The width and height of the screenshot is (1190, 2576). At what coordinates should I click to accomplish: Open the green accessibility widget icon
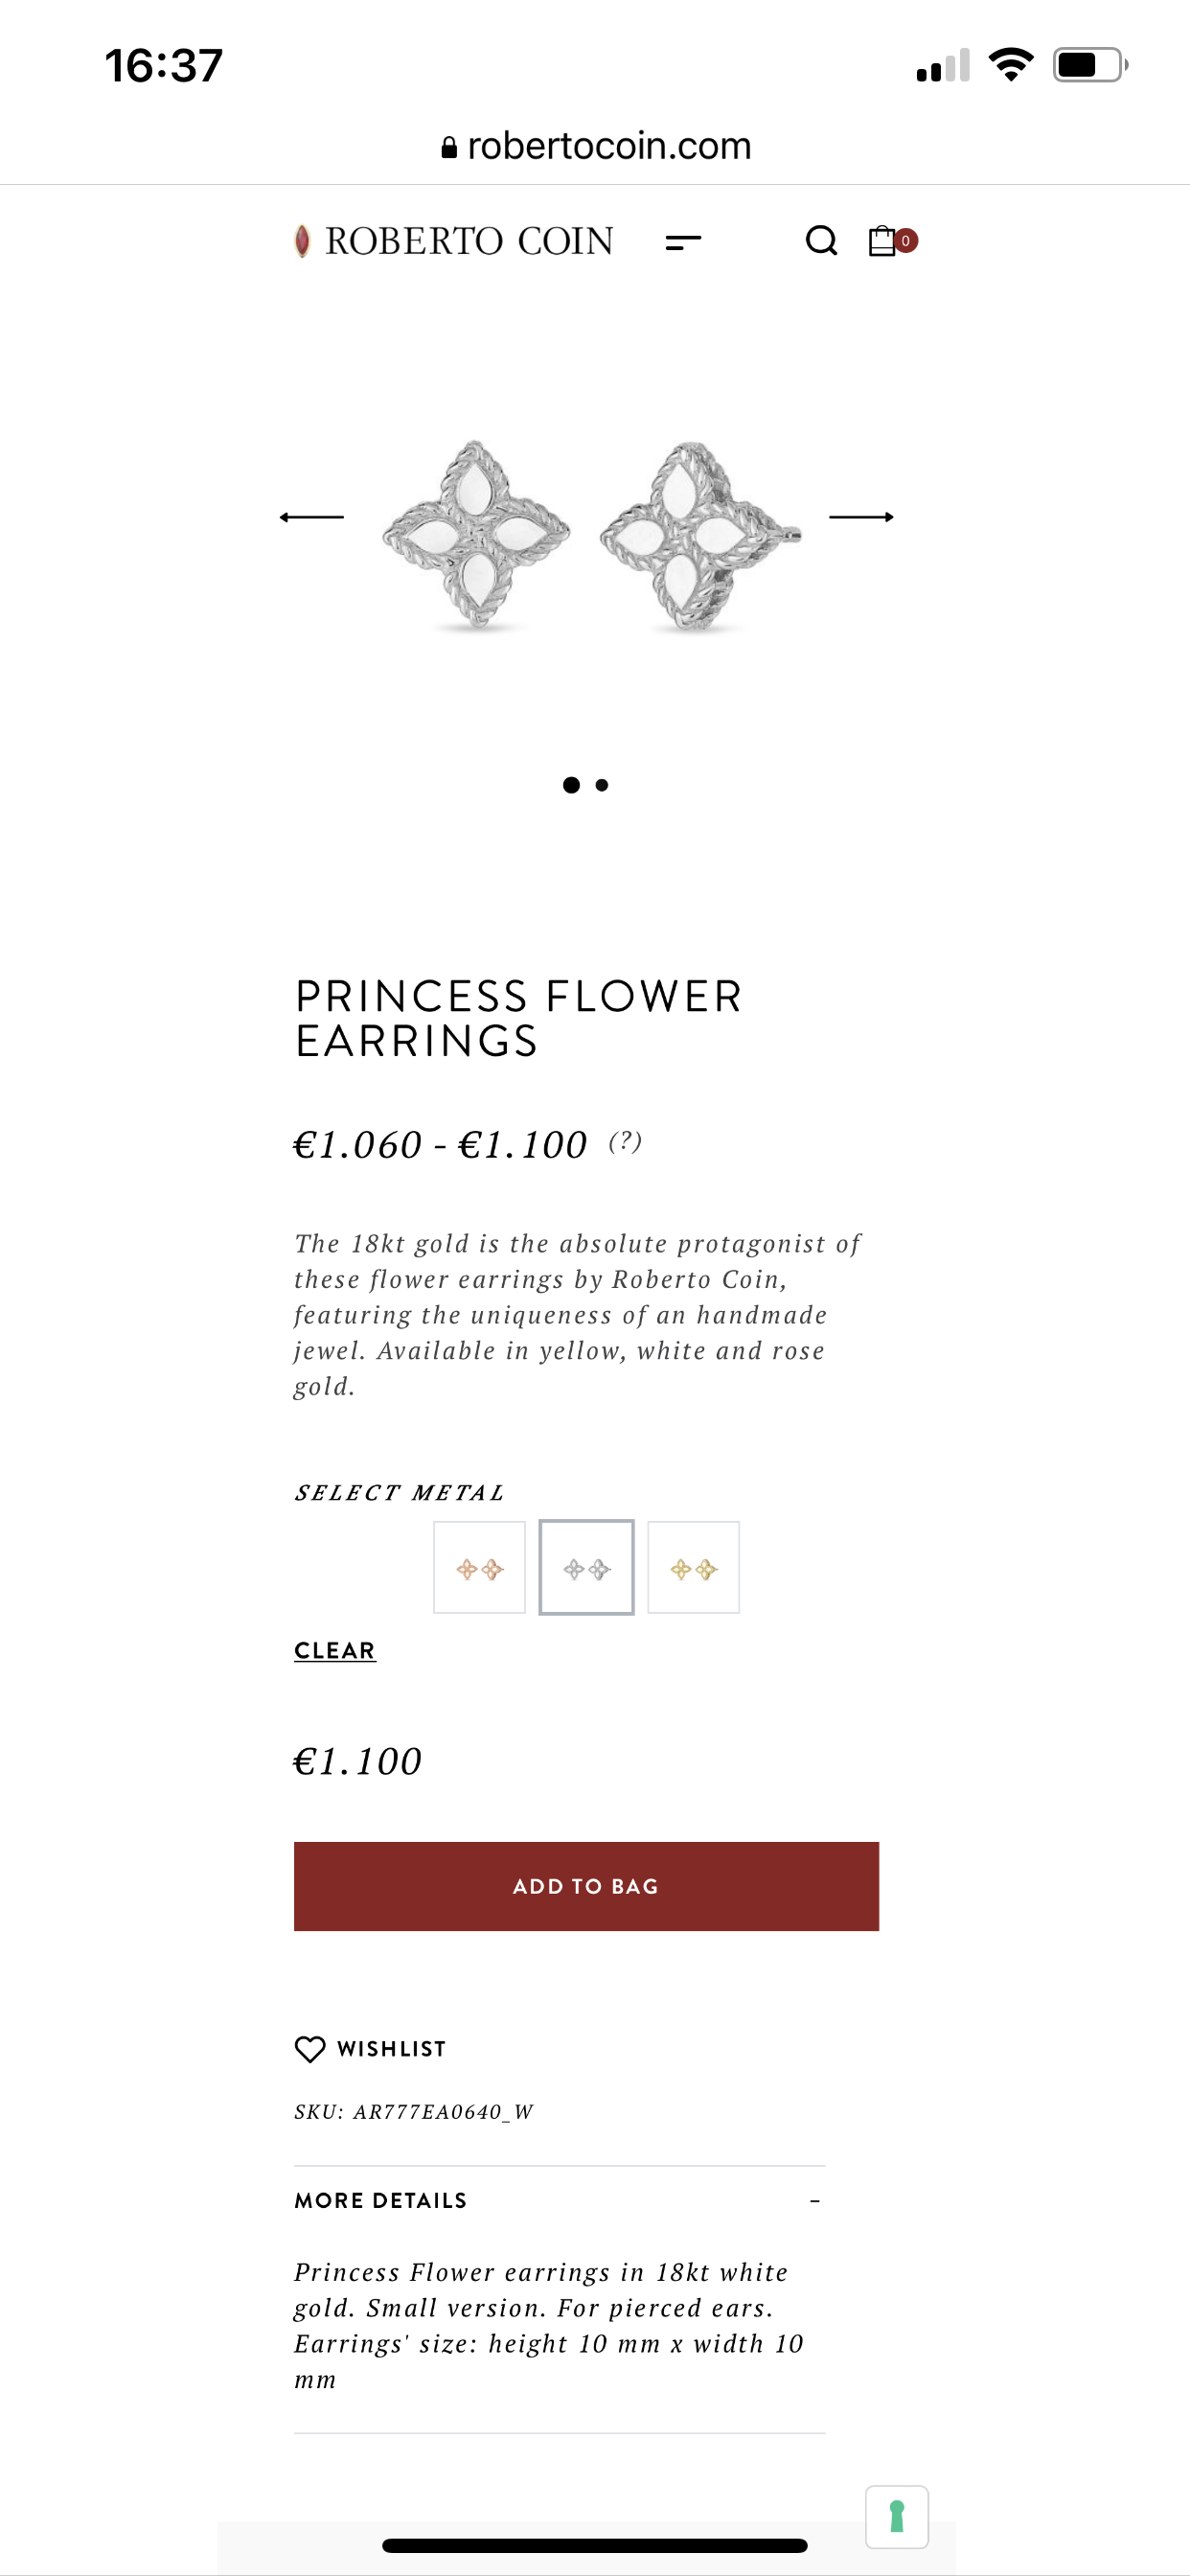click(896, 2516)
